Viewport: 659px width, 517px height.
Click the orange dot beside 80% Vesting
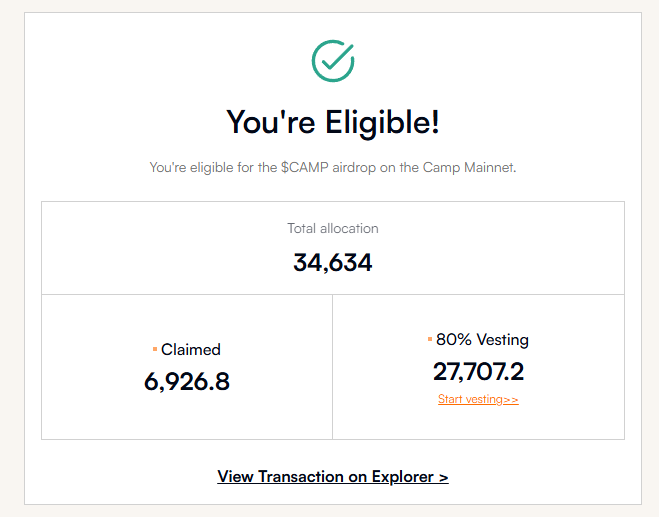430,339
